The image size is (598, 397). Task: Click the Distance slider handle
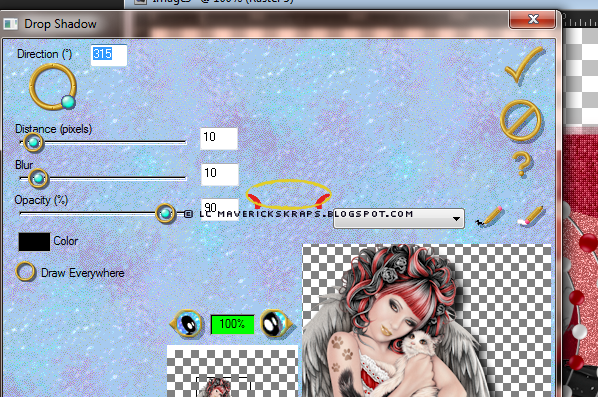click(33, 143)
